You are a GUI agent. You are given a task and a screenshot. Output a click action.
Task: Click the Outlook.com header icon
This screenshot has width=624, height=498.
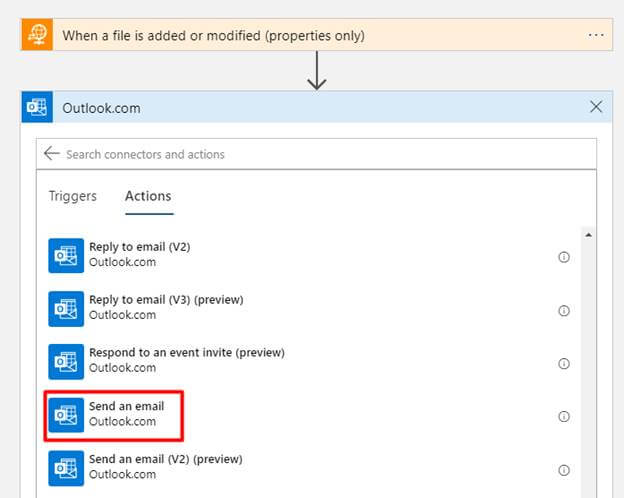(37, 107)
